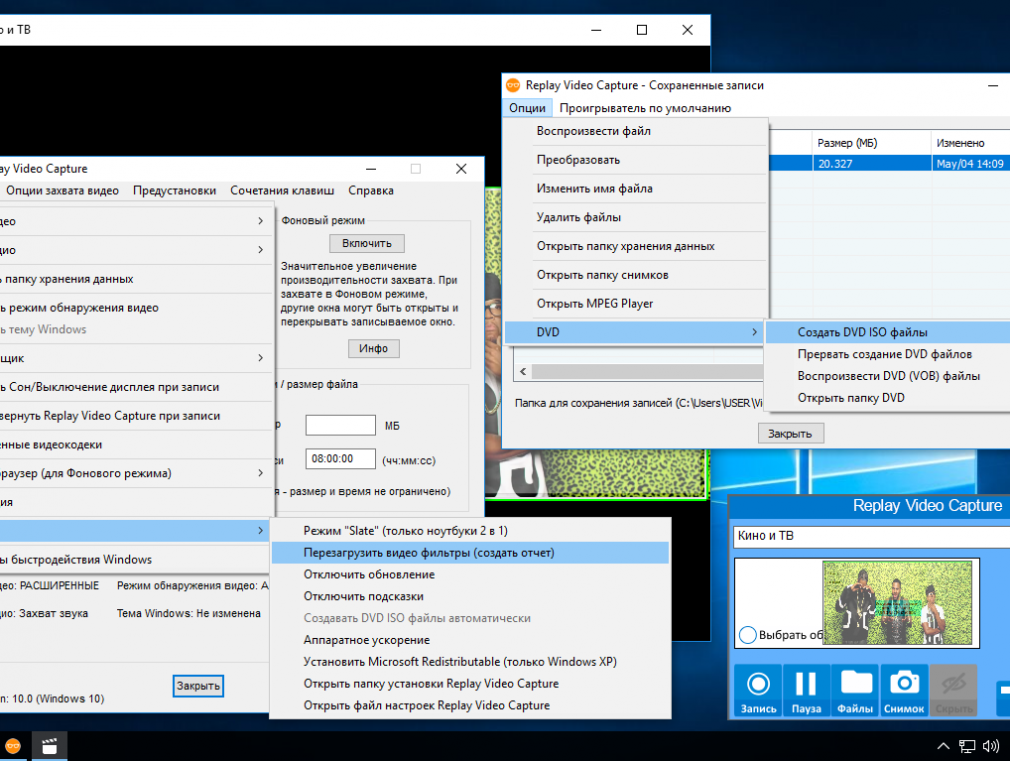Select Установить Microsoft Redistributable (только Windows XP)
The height and width of the screenshot is (761, 1010).
point(470,662)
